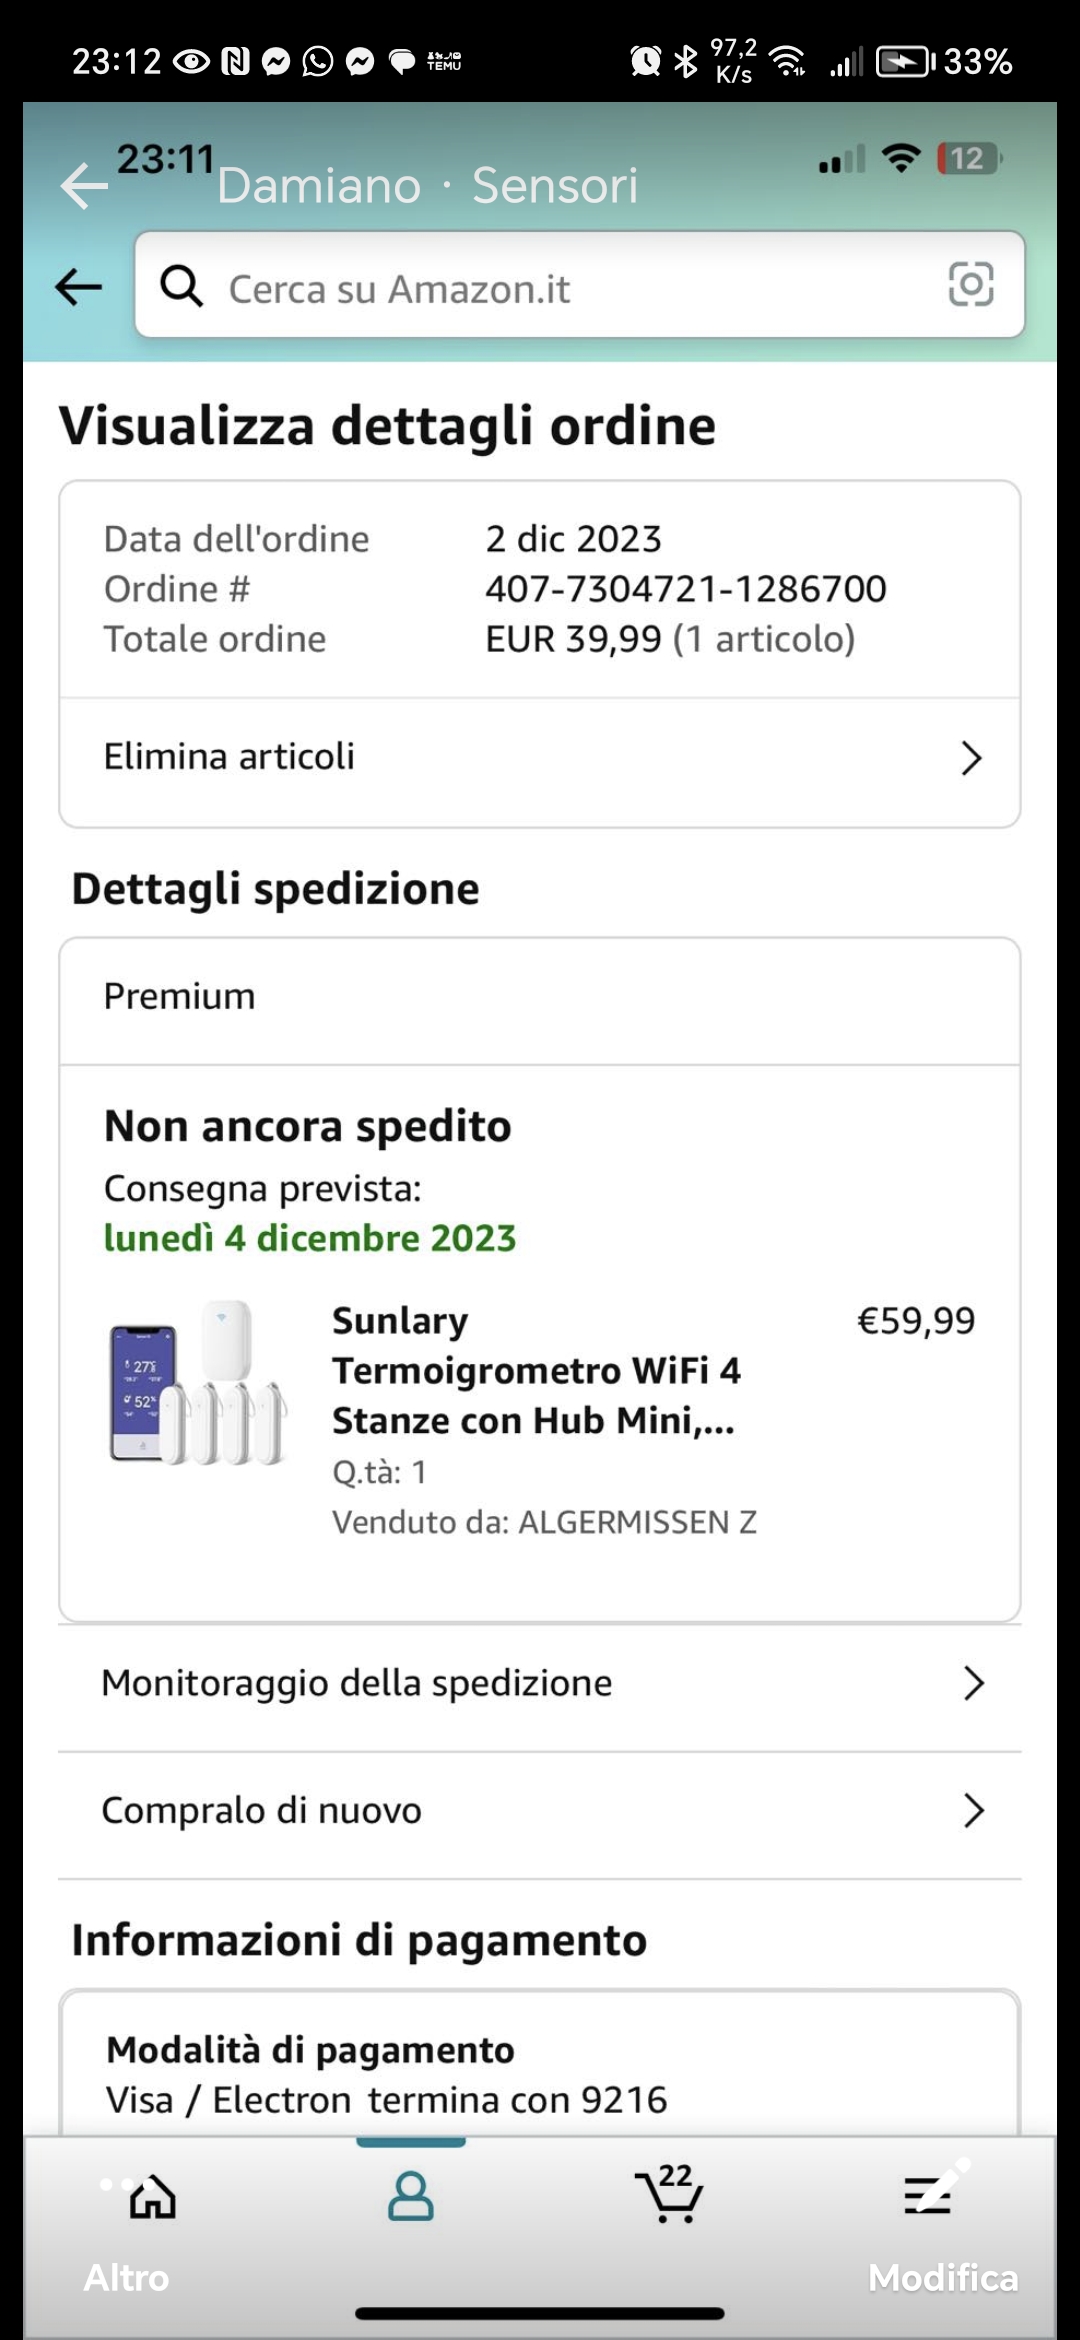Select Compralo di nuovo option
The width and height of the screenshot is (1080, 2340).
point(540,1812)
